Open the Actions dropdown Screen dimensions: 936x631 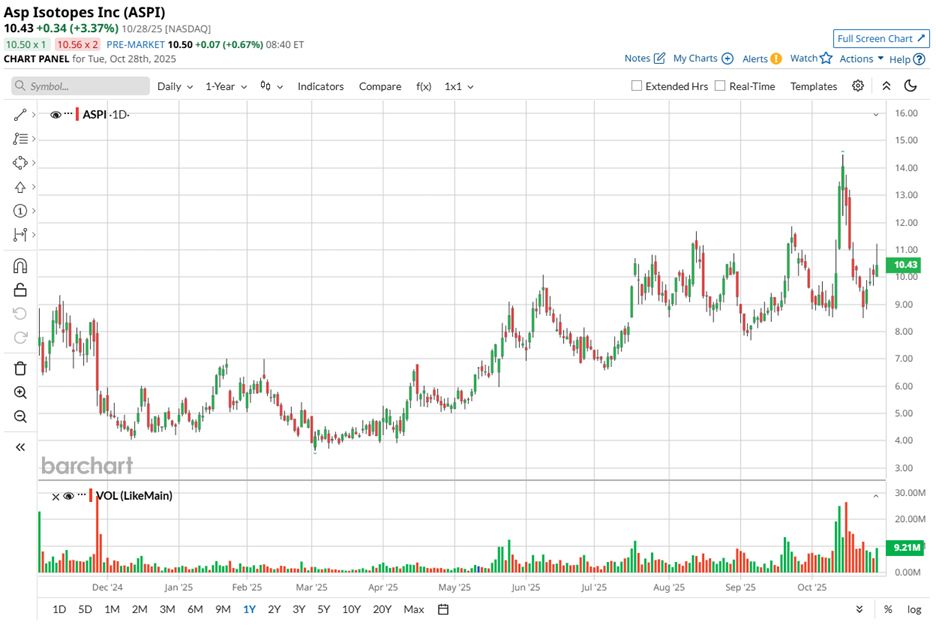tap(861, 59)
